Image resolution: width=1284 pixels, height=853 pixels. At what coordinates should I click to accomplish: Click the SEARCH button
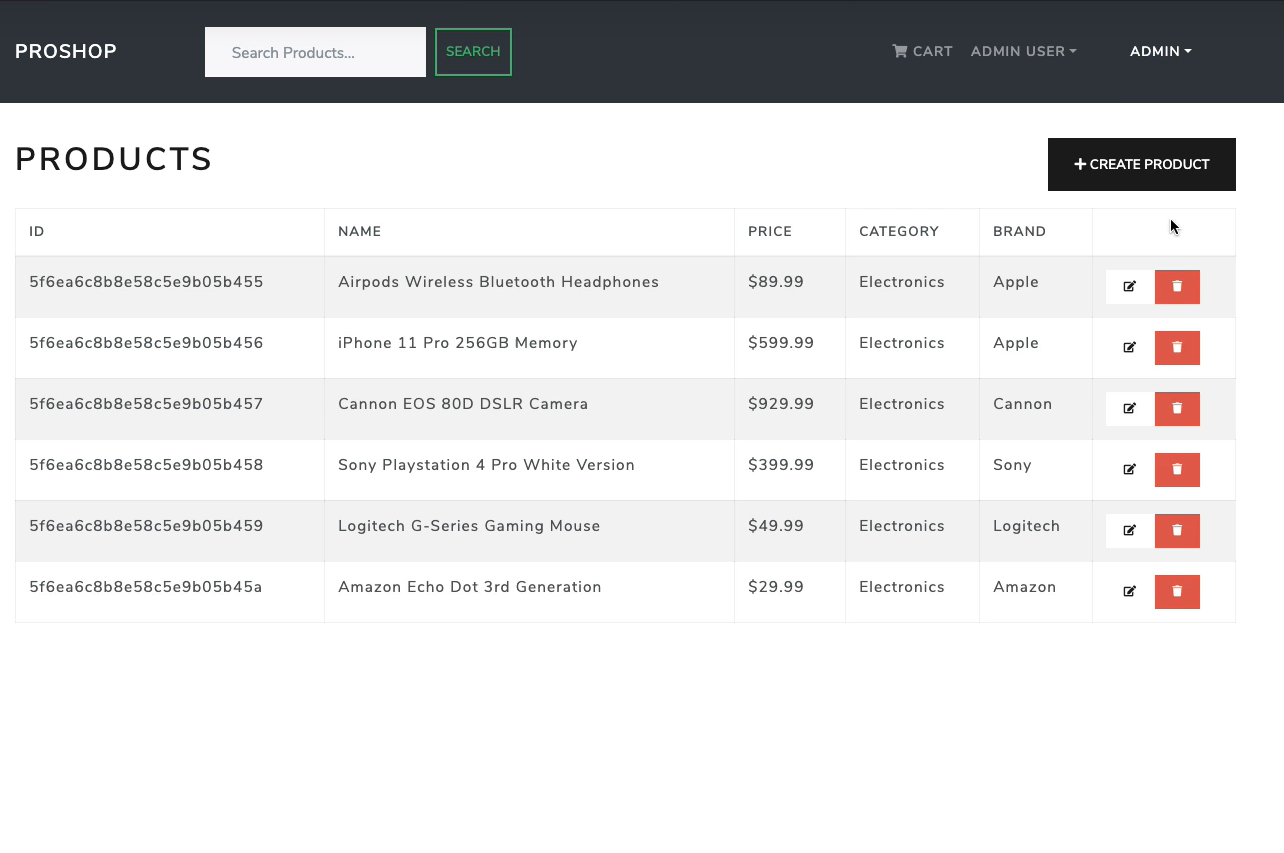(473, 51)
